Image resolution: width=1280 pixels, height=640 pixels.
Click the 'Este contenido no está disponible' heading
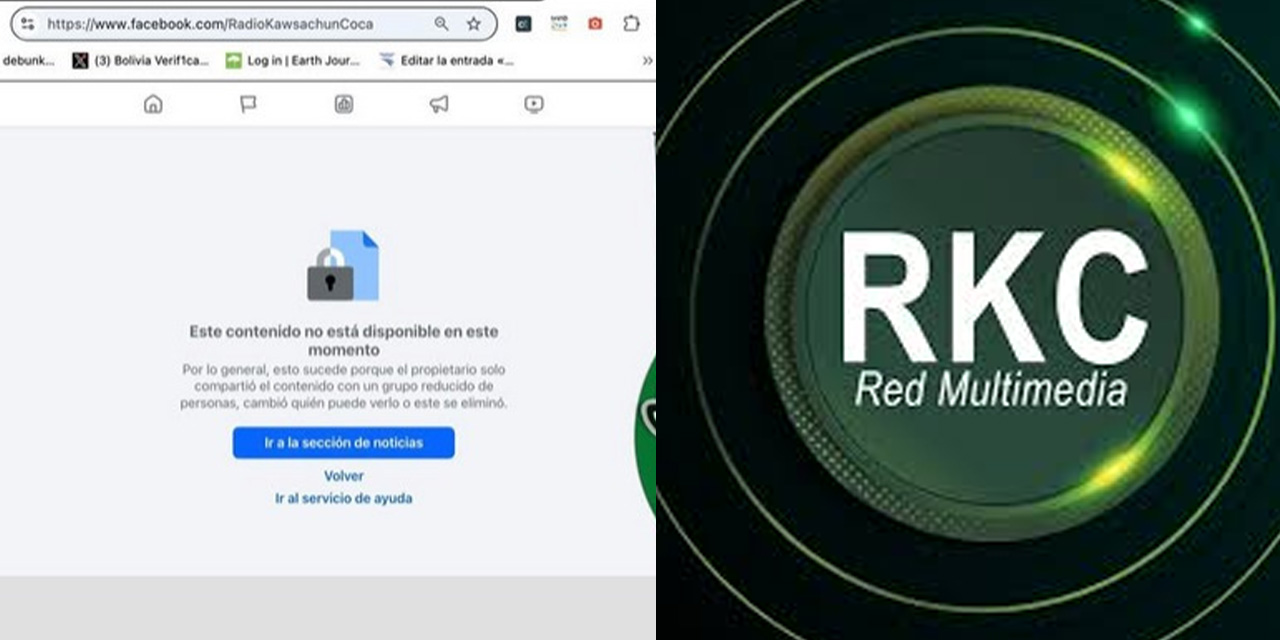point(344,341)
